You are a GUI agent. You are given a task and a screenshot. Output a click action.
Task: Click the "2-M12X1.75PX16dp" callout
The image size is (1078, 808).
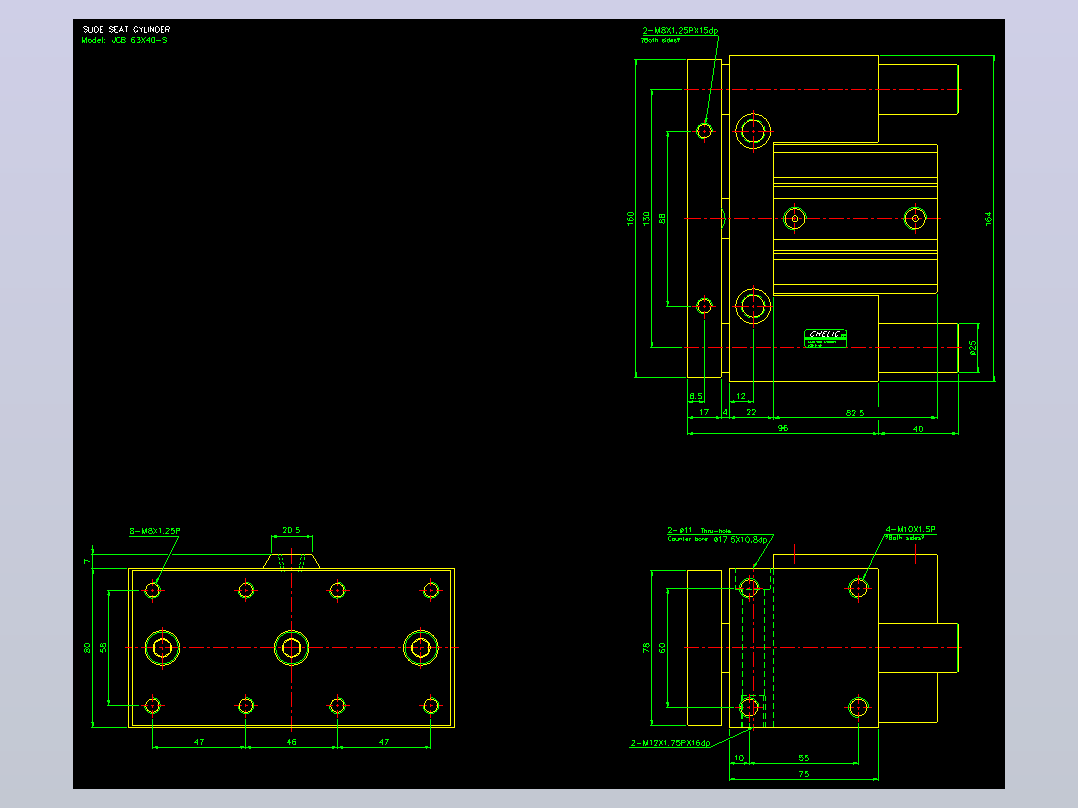(x=670, y=743)
